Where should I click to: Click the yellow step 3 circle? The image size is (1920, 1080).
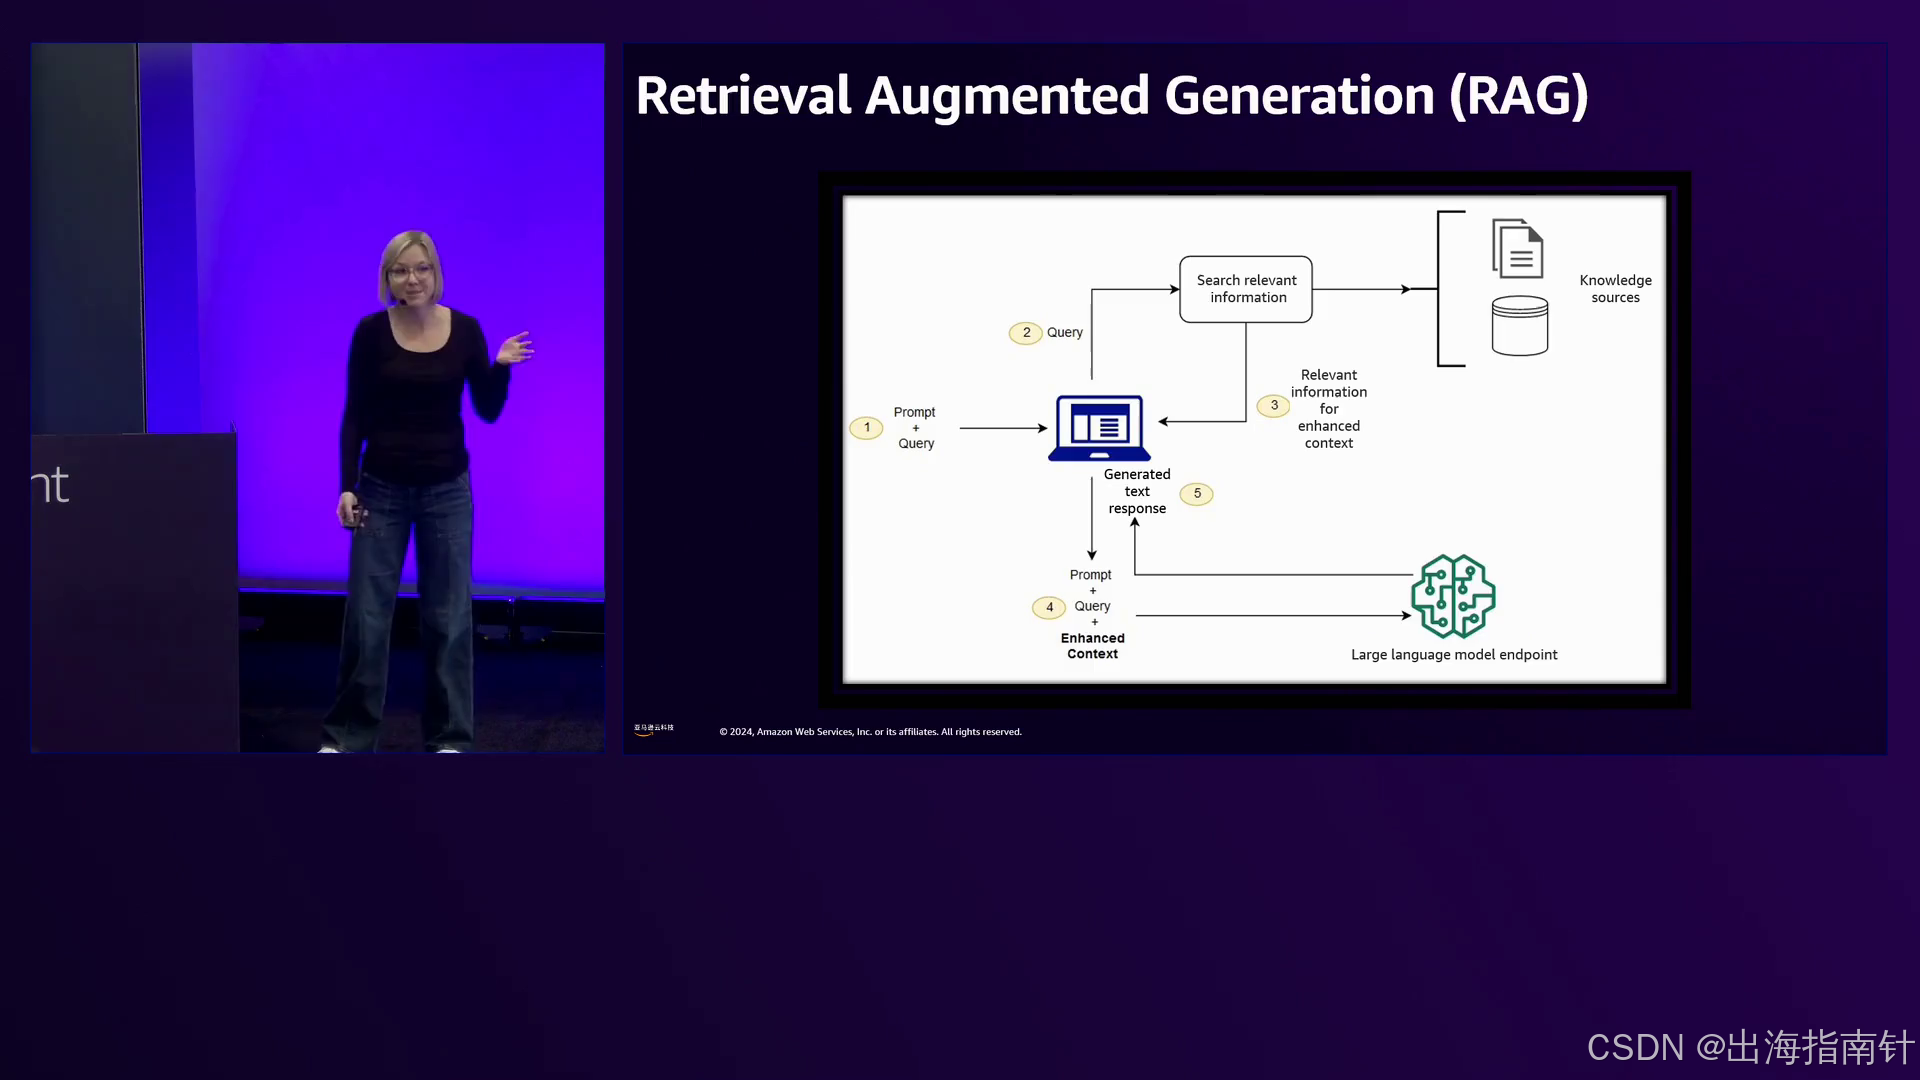click(1273, 406)
